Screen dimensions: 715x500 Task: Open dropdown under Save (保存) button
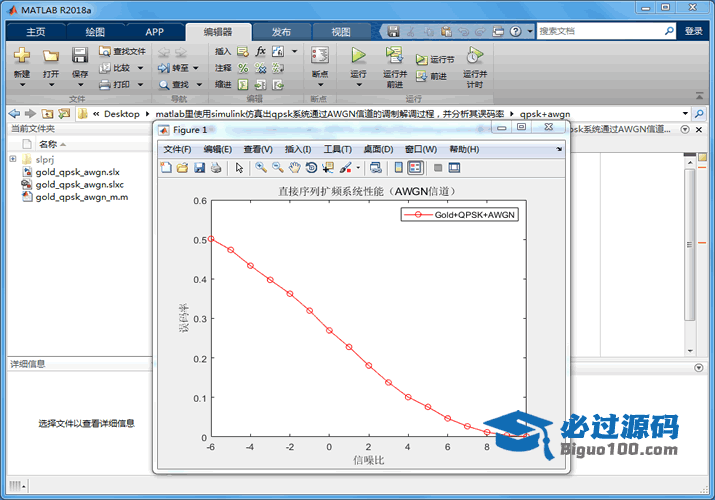pyautogui.click(x=80, y=85)
